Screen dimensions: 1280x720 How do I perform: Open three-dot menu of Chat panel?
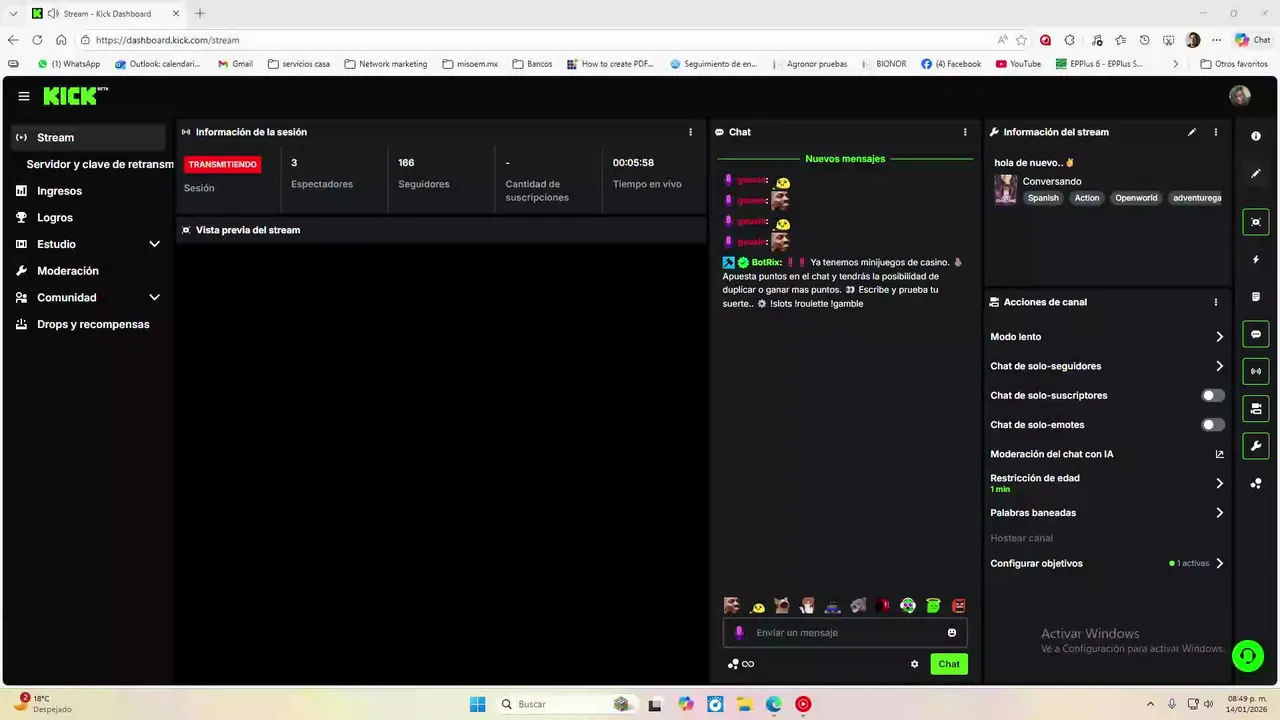coord(965,132)
